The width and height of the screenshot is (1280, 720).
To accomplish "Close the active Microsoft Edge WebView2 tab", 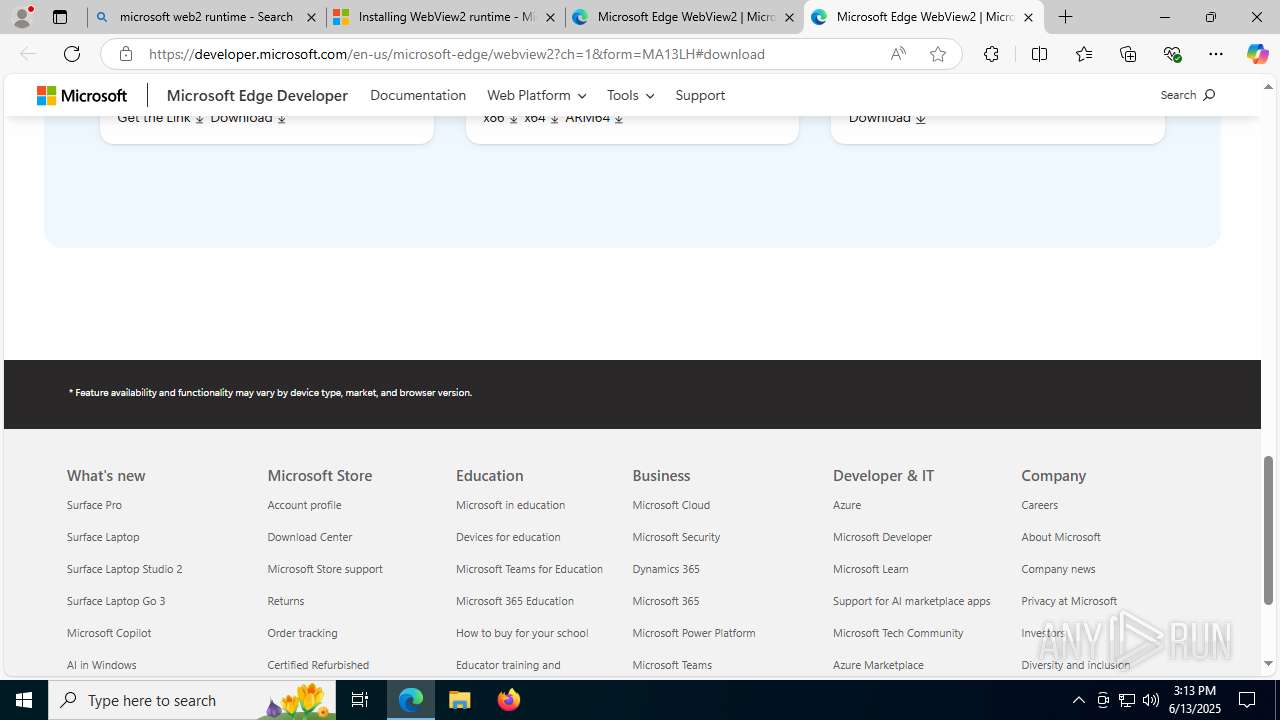I will point(1028,17).
